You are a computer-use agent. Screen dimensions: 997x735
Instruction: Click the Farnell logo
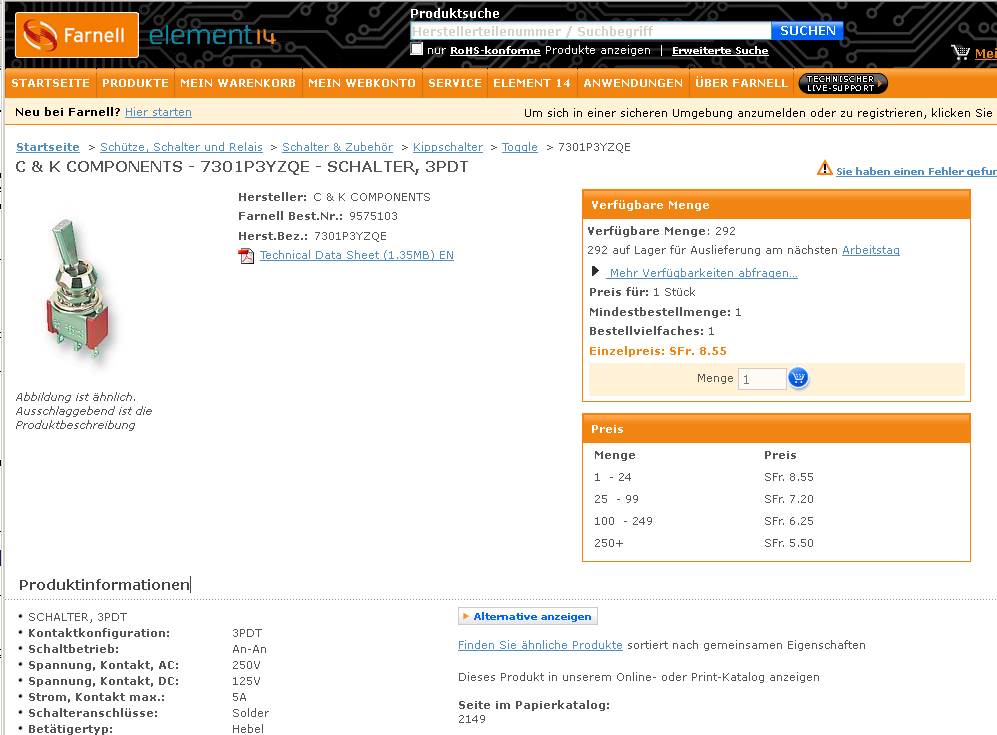pyautogui.click(x=77, y=35)
